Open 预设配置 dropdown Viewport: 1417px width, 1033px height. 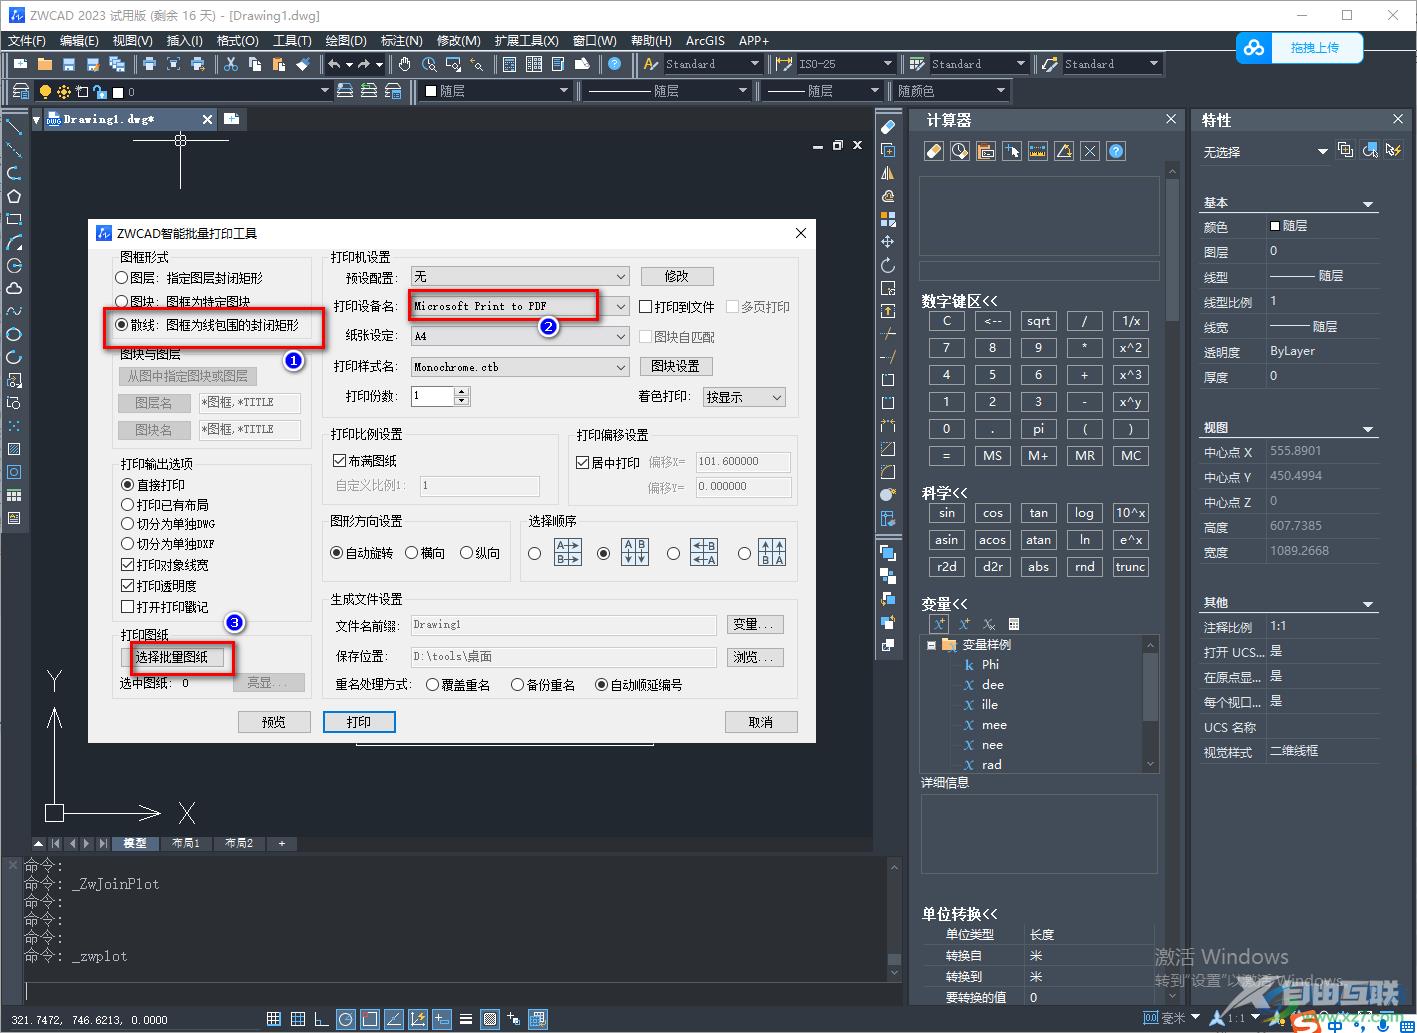coord(520,276)
